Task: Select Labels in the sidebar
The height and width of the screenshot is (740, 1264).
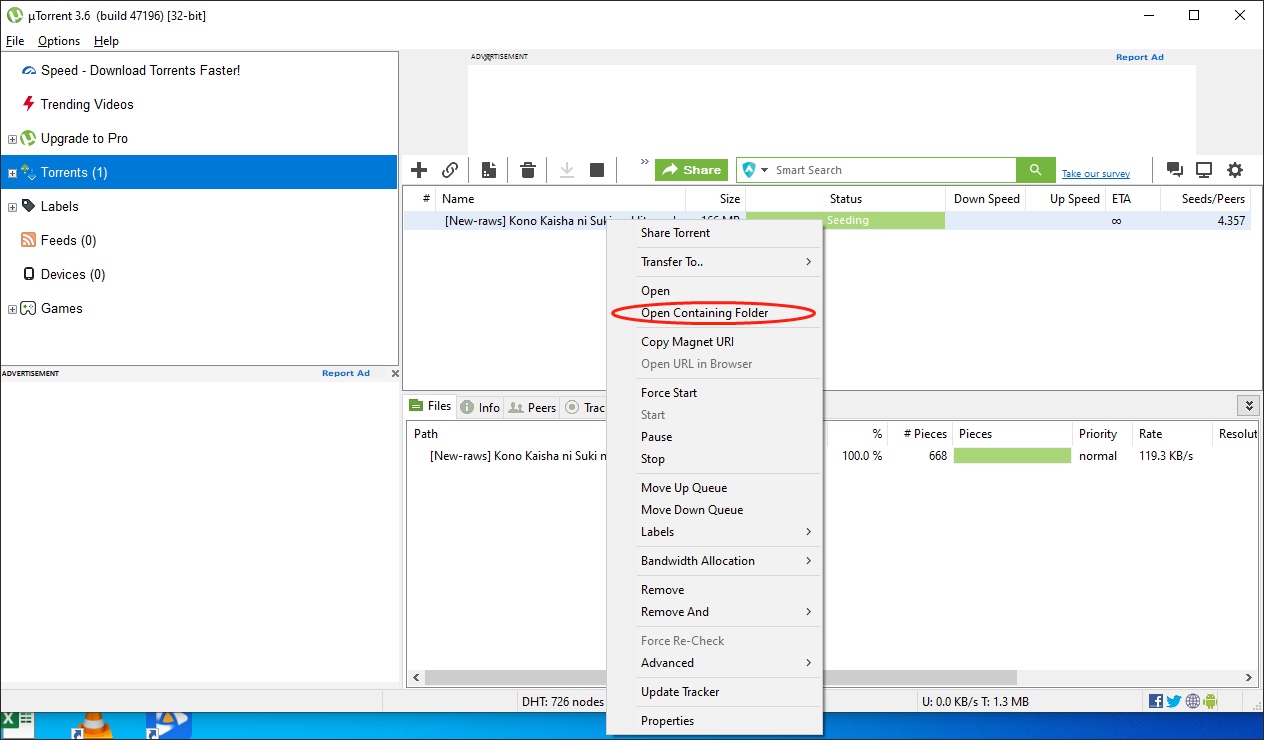Action: [x=59, y=206]
